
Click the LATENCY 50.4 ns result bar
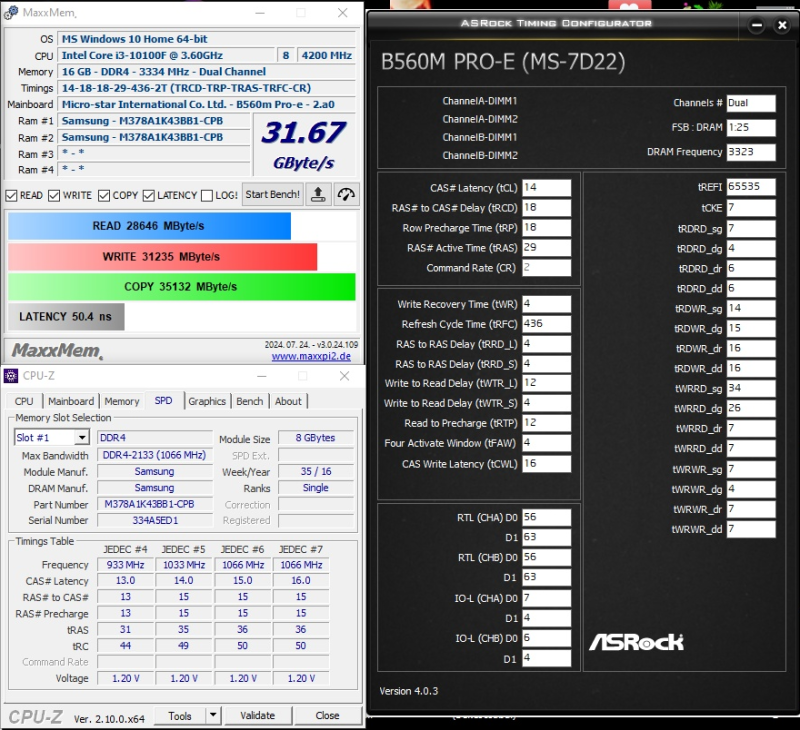[x=66, y=317]
